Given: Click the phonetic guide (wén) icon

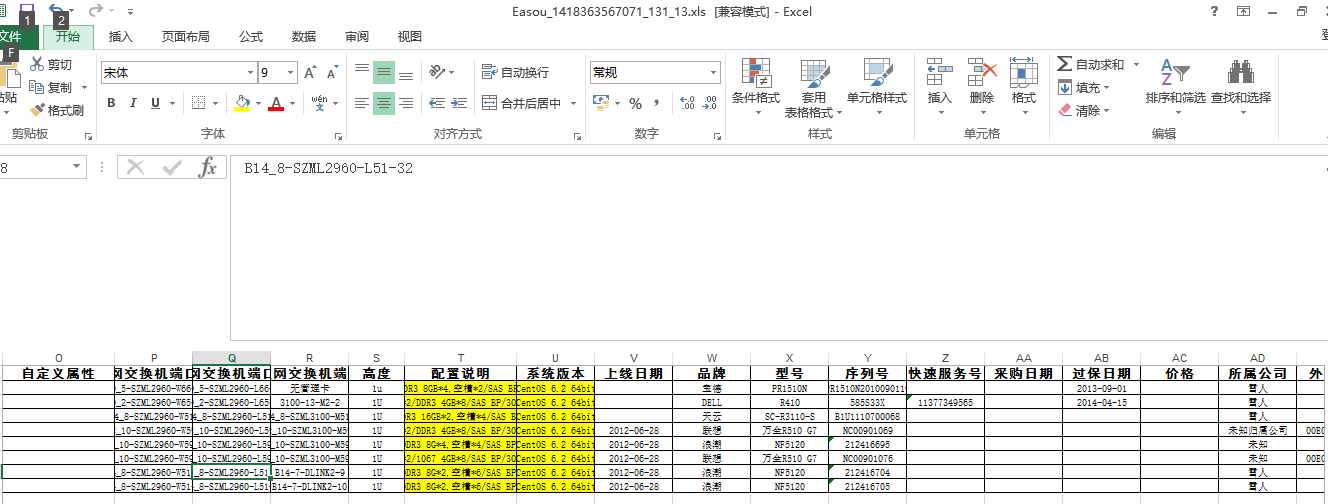Looking at the screenshot, I should [319, 102].
